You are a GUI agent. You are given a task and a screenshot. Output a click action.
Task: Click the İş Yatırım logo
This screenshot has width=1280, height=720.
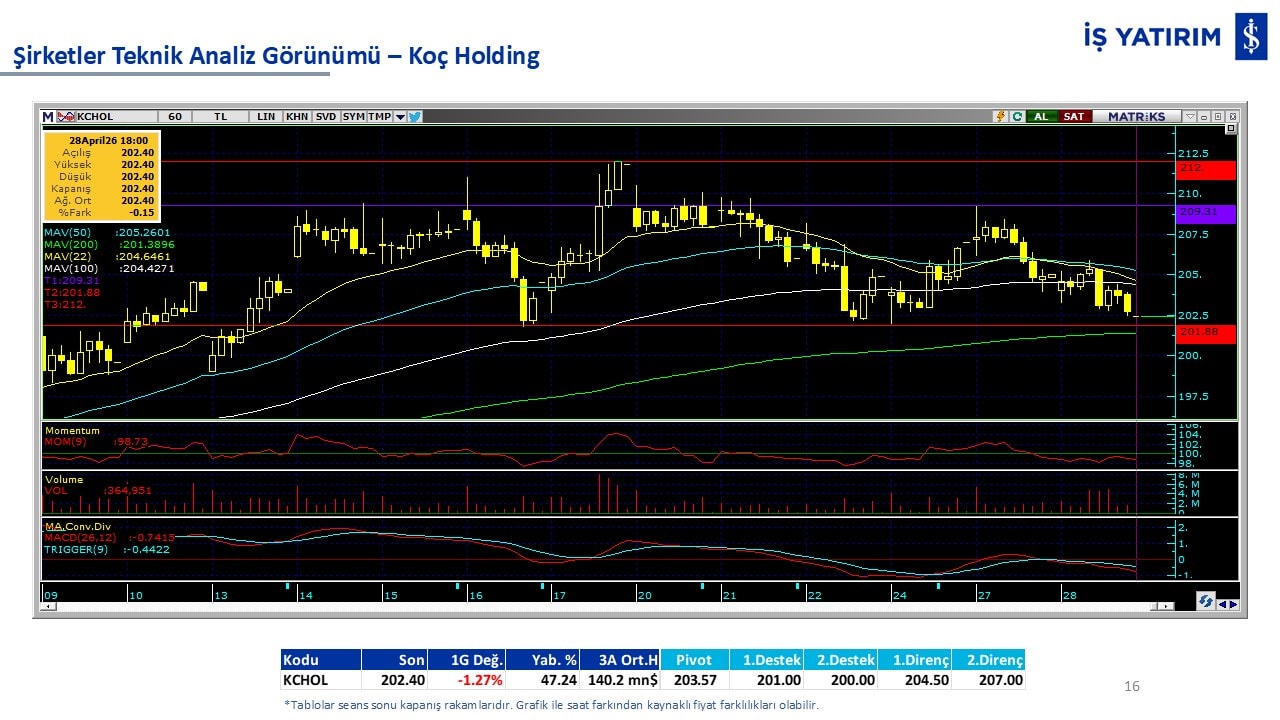(x=1250, y=37)
